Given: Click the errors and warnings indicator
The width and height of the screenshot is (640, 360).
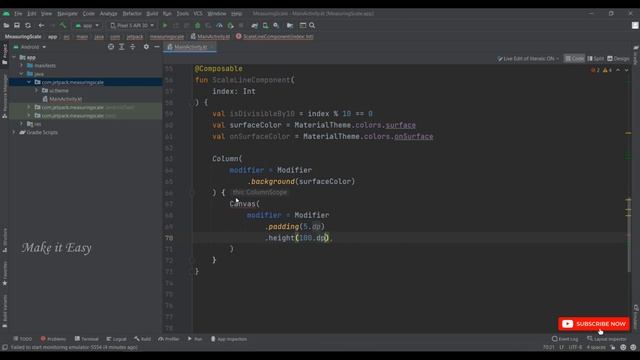Looking at the screenshot, I should coord(601,70).
